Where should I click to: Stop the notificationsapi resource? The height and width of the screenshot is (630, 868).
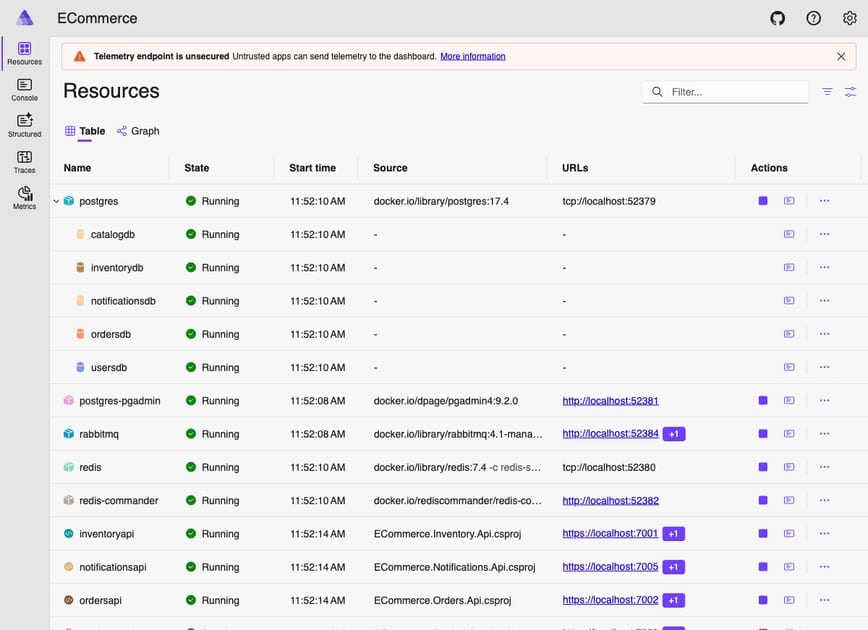763,566
